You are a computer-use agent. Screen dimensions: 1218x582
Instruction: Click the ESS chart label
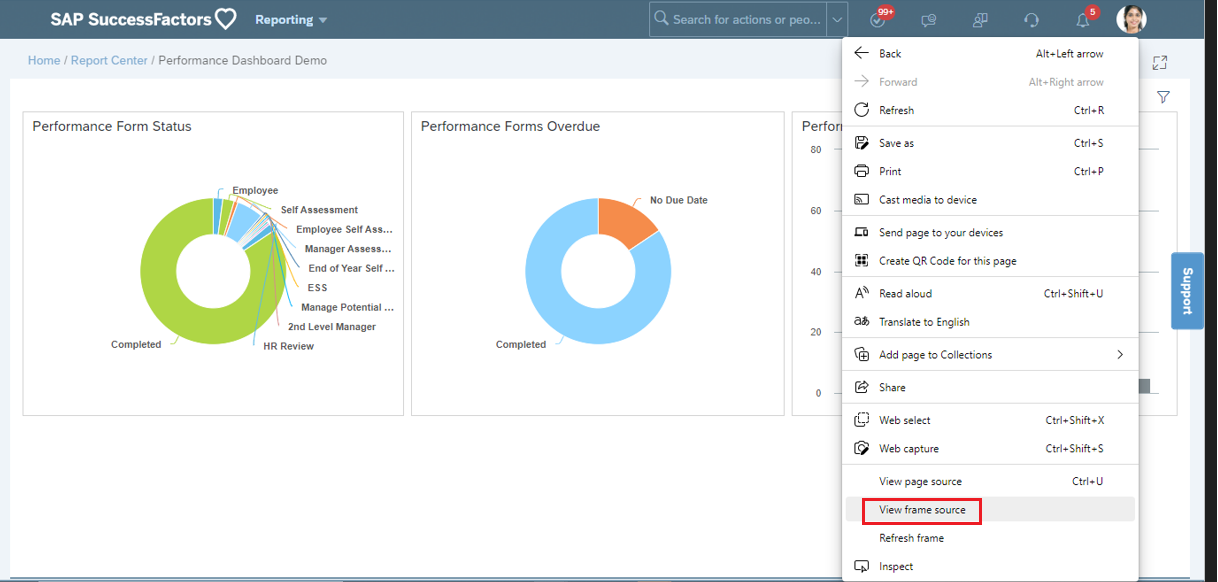pos(317,288)
